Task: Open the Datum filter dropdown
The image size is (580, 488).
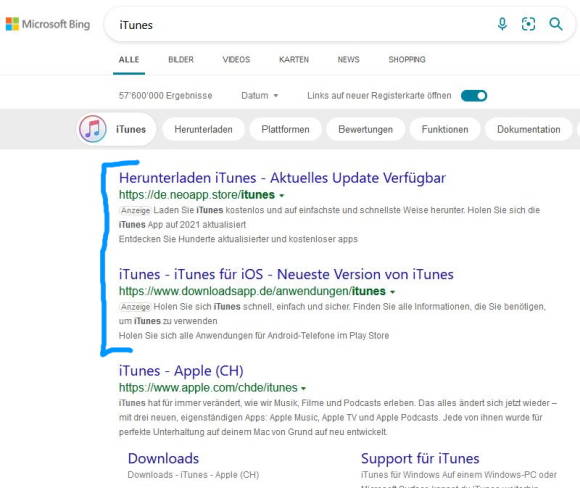Action: [x=260, y=95]
